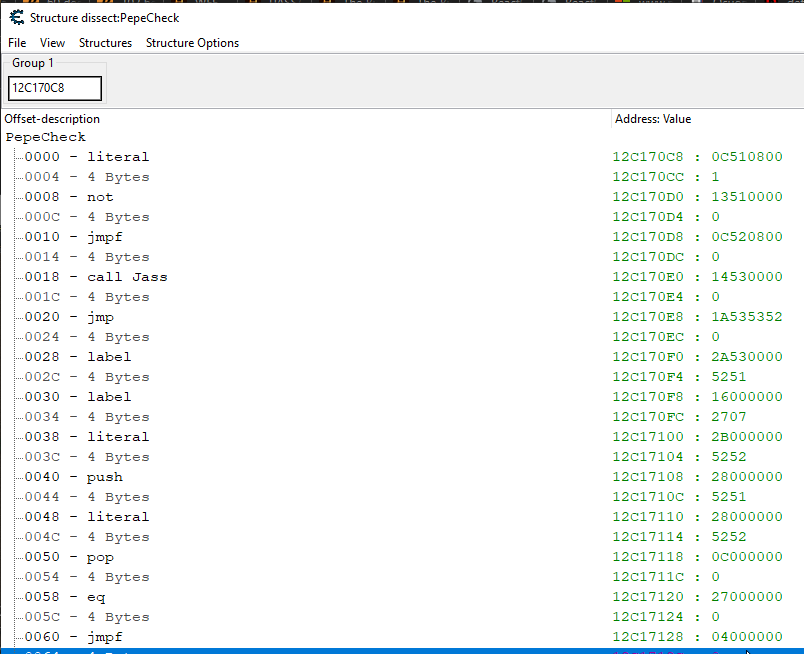Select row 0028 - label
This screenshot has height=654, width=804.
click(78, 357)
